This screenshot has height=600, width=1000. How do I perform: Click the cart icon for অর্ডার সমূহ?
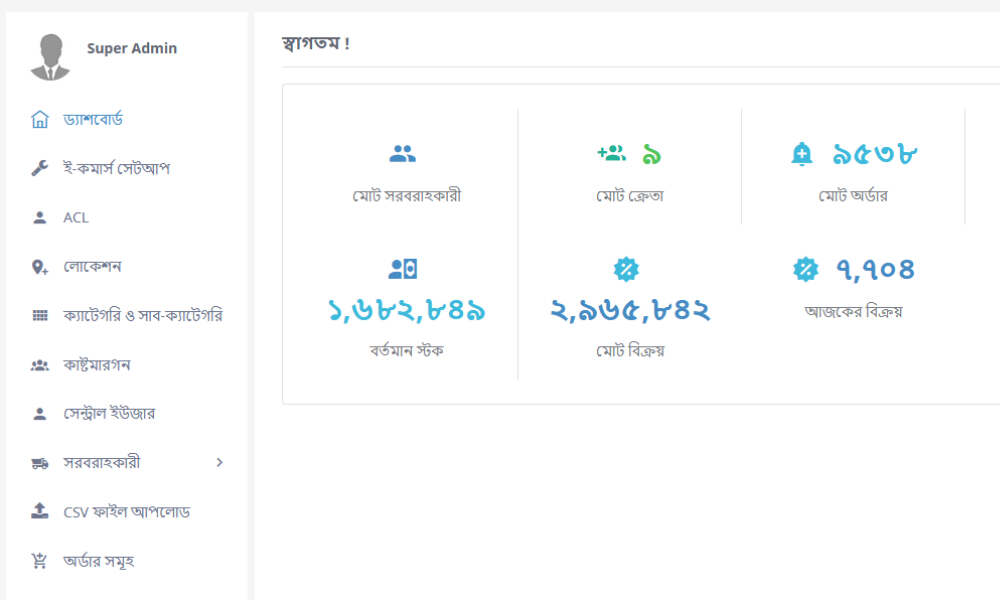pos(40,561)
